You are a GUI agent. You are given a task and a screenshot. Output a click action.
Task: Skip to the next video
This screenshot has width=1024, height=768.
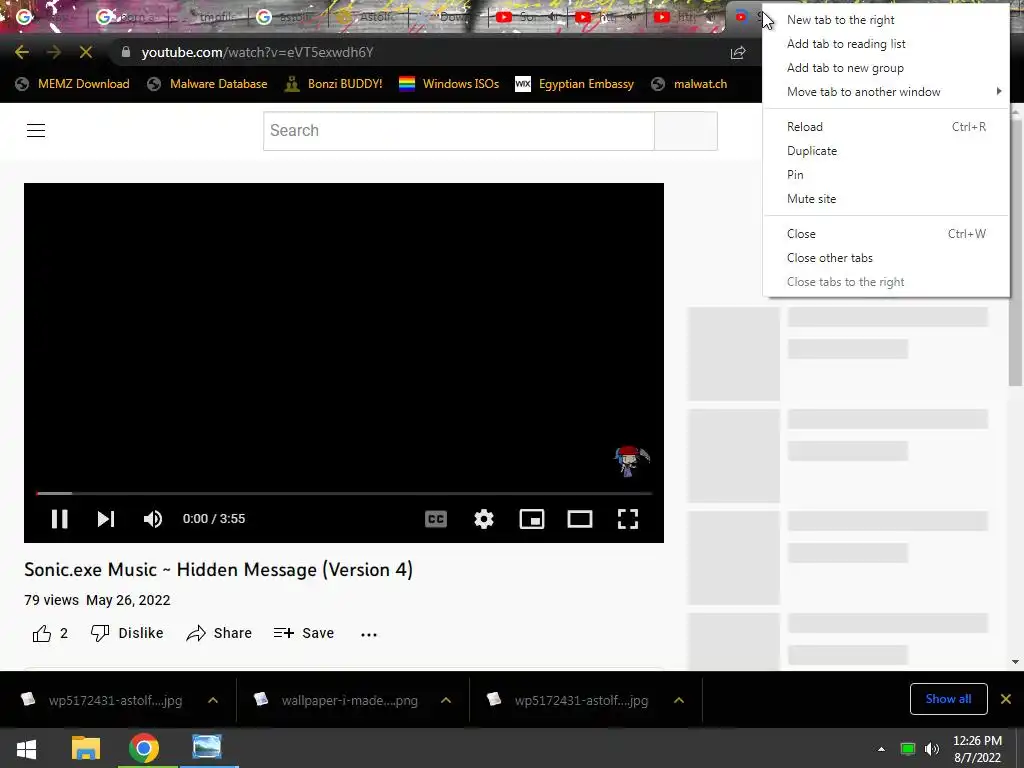tap(106, 519)
